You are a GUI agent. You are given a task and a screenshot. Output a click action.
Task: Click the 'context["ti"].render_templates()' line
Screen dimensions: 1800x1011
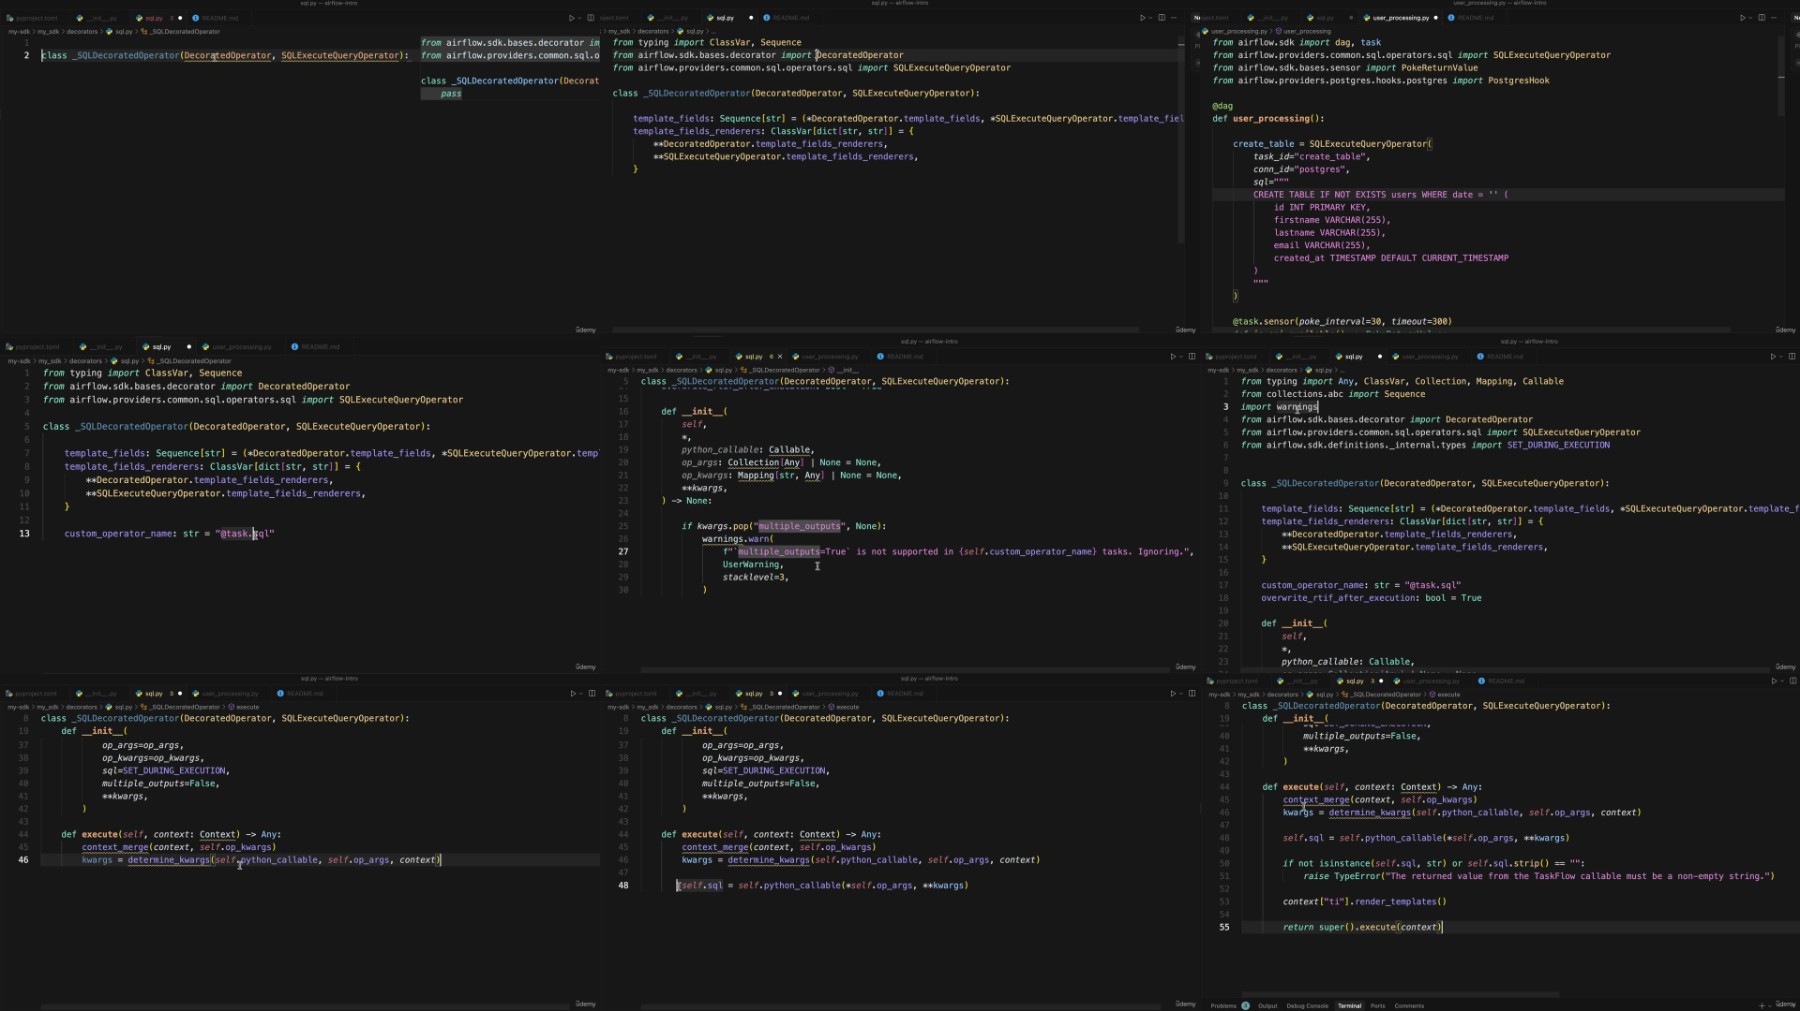coord(1364,902)
